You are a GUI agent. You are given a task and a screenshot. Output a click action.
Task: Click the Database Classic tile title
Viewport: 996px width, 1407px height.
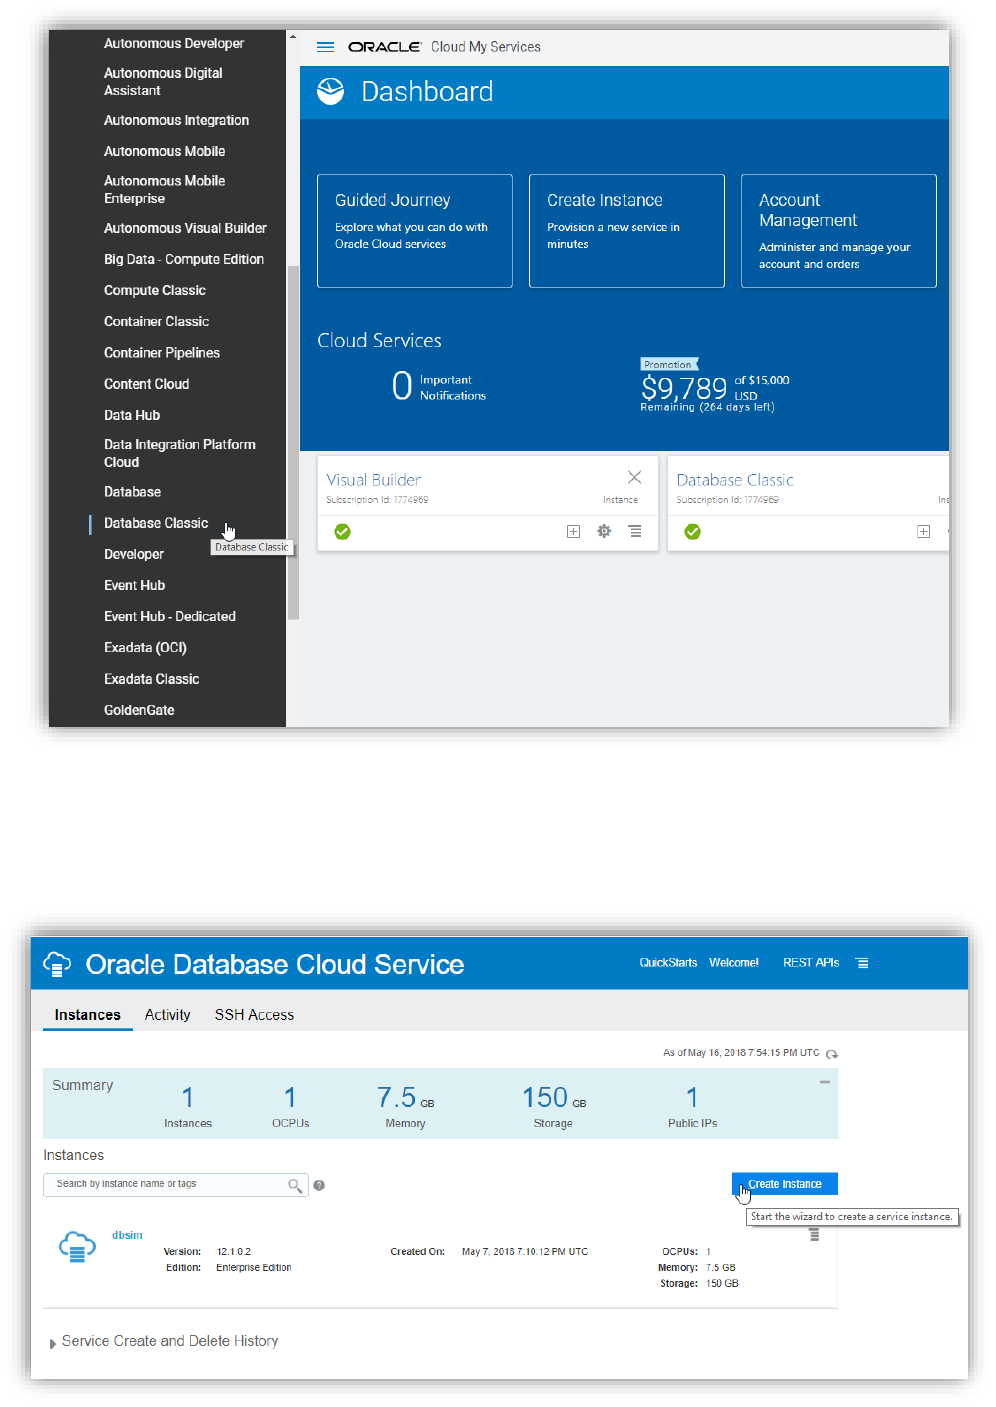tap(735, 480)
